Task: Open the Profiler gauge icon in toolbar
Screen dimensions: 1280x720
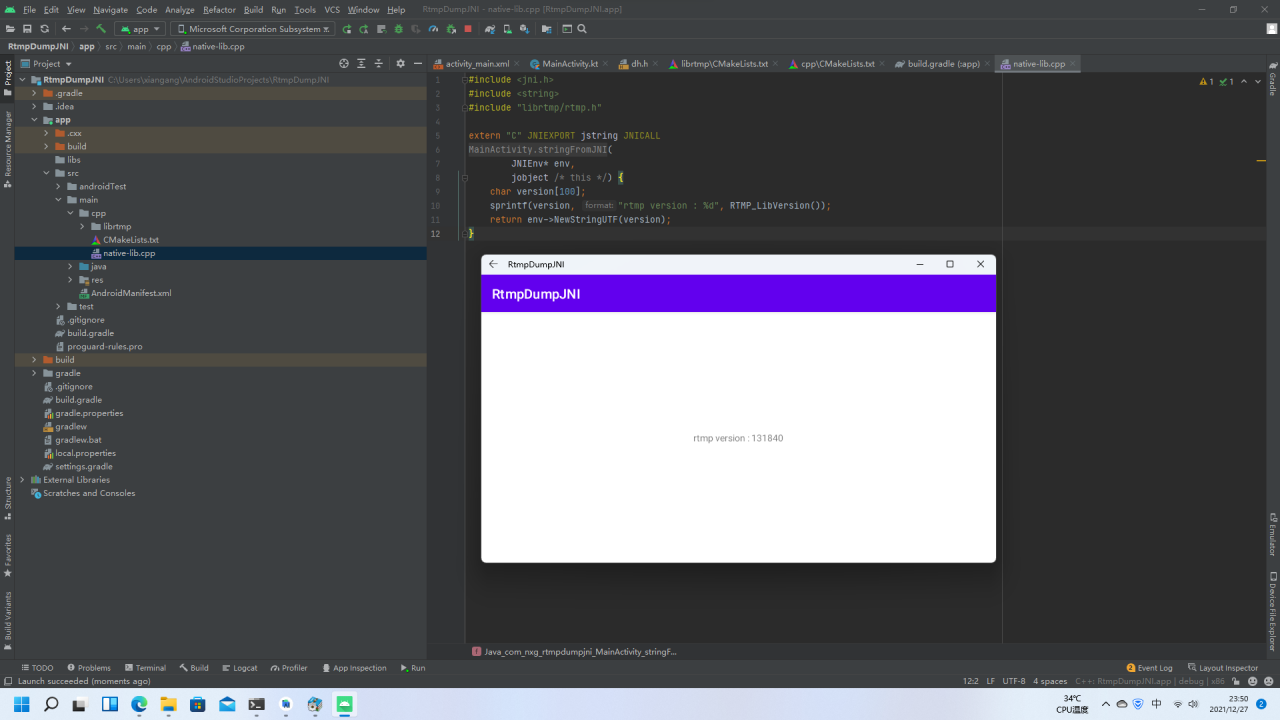Action: tap(433, 29)
